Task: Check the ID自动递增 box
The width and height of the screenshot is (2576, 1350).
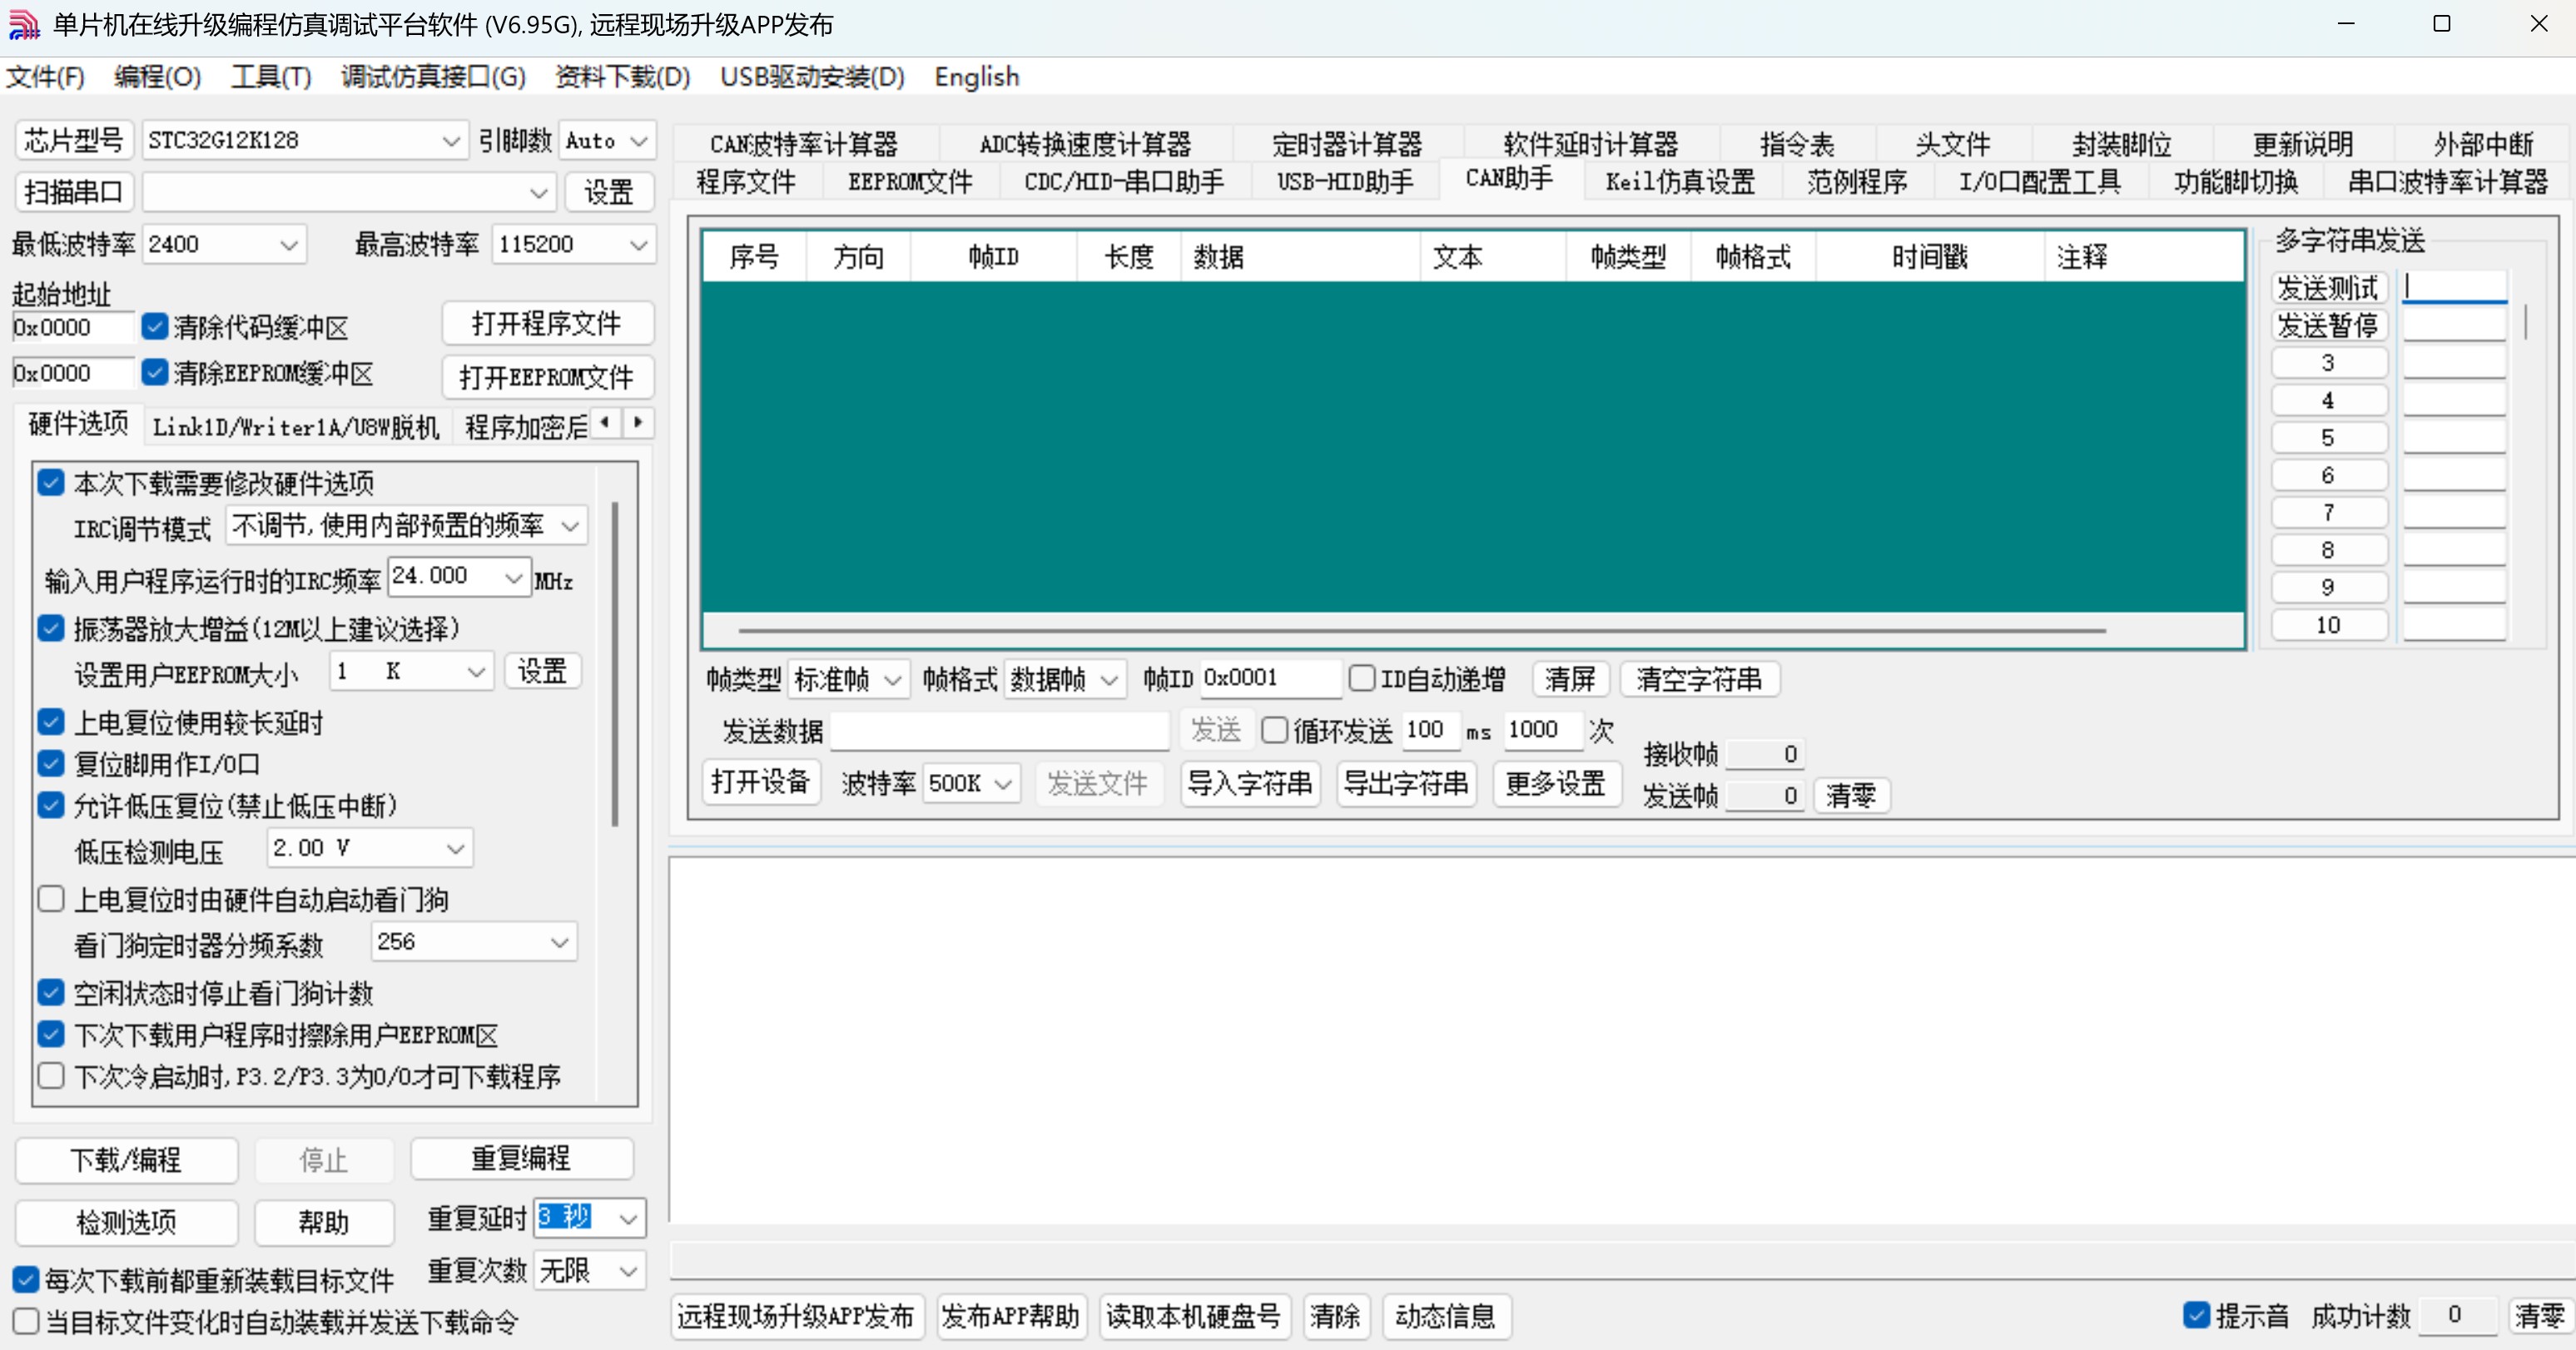Action: (1361, 678)
